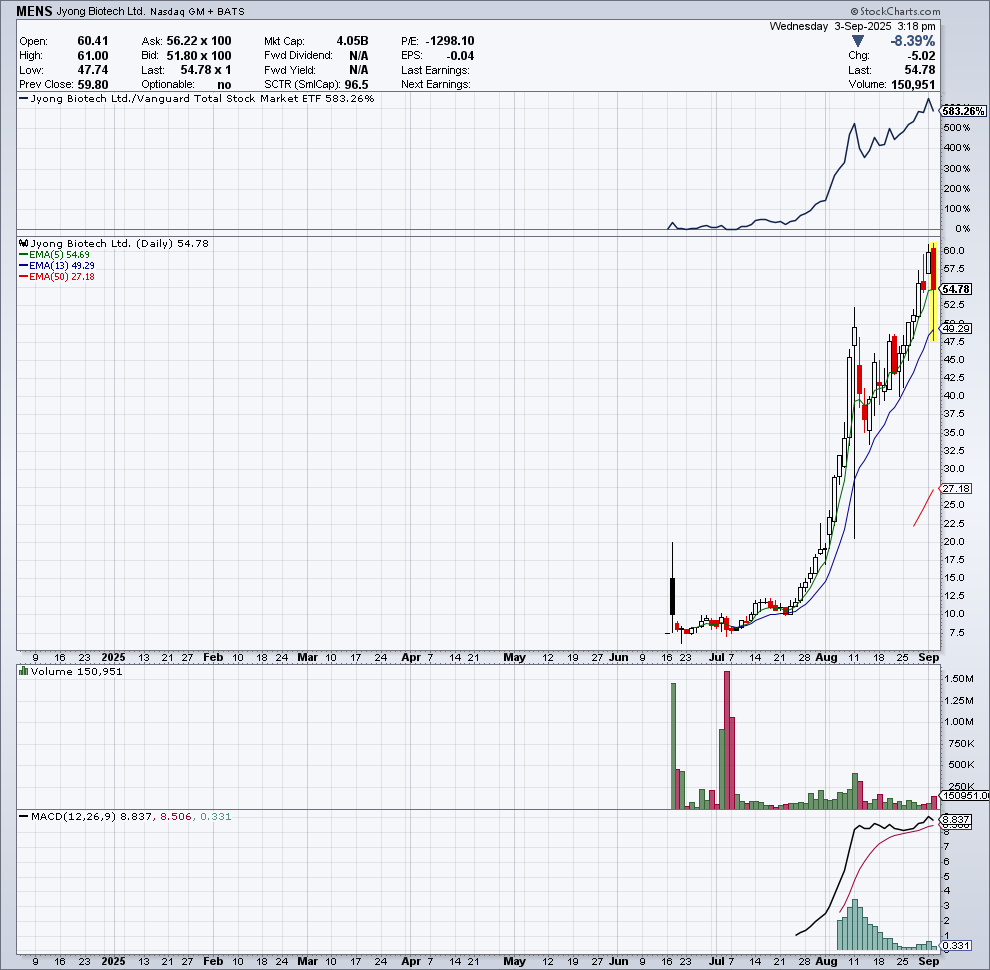Click the MACD histogram value 0.331 in legend
Viewport: 990px width, 970px height.
pyautogui.click(x=216, y=817)
